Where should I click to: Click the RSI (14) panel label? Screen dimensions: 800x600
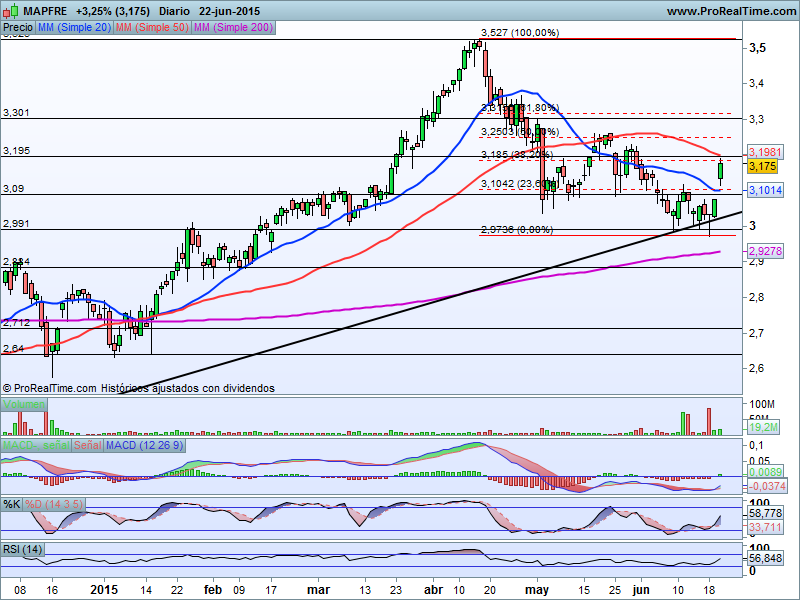(22, 549)
